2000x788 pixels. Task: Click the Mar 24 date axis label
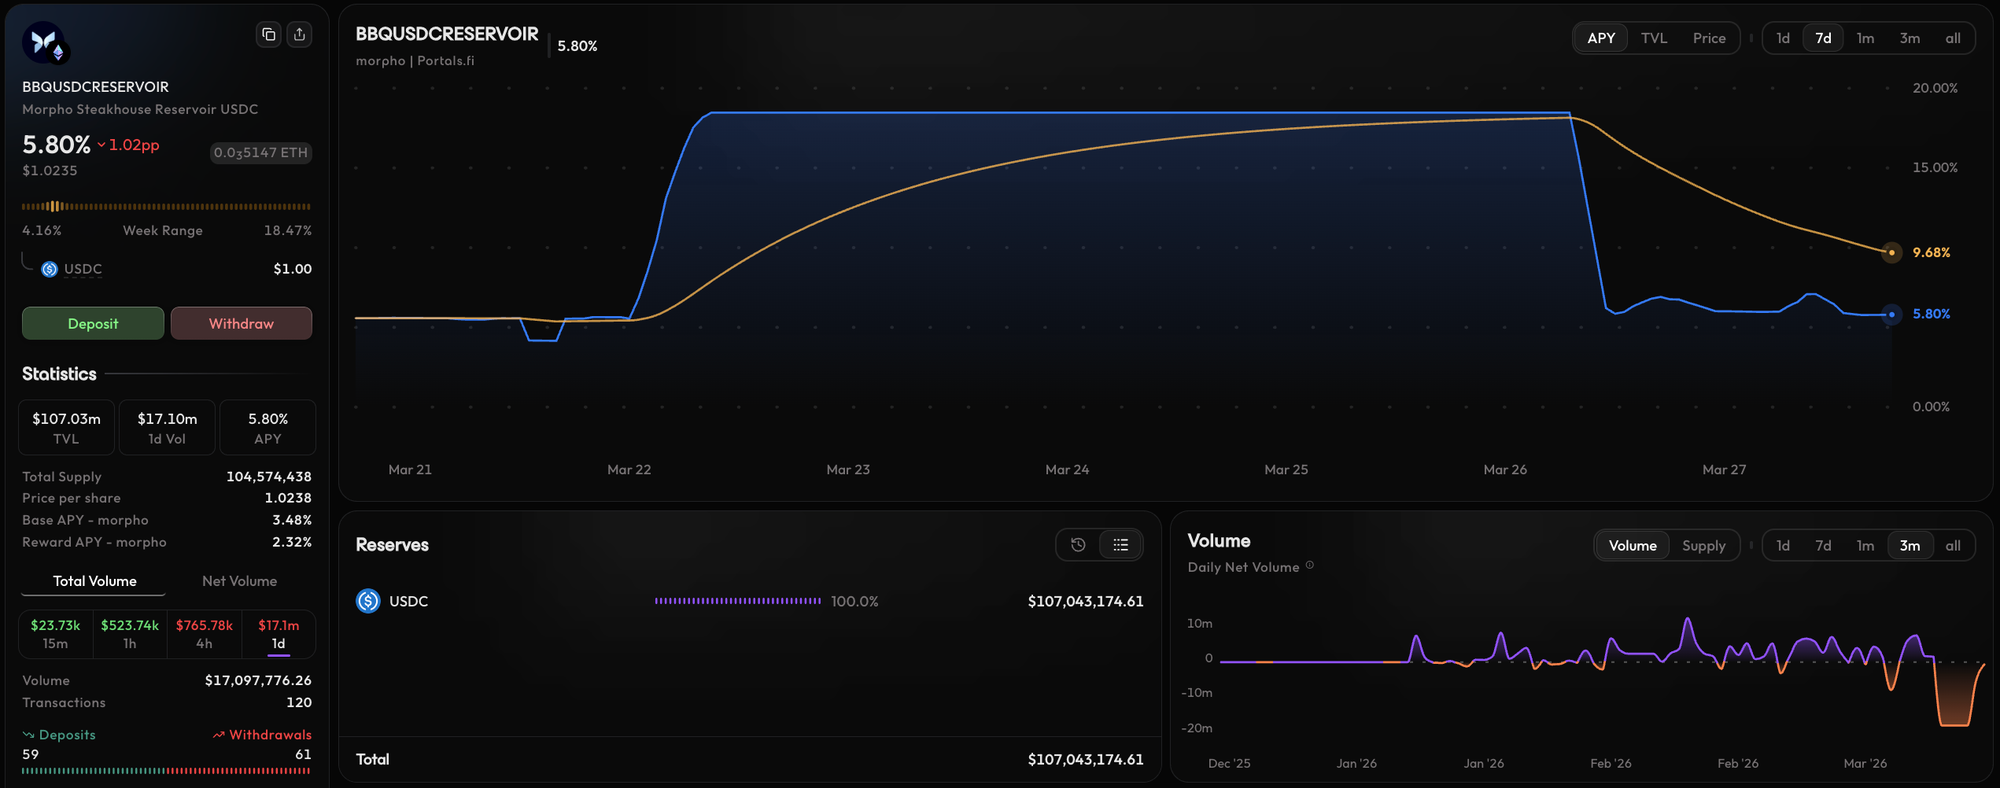1067,469
